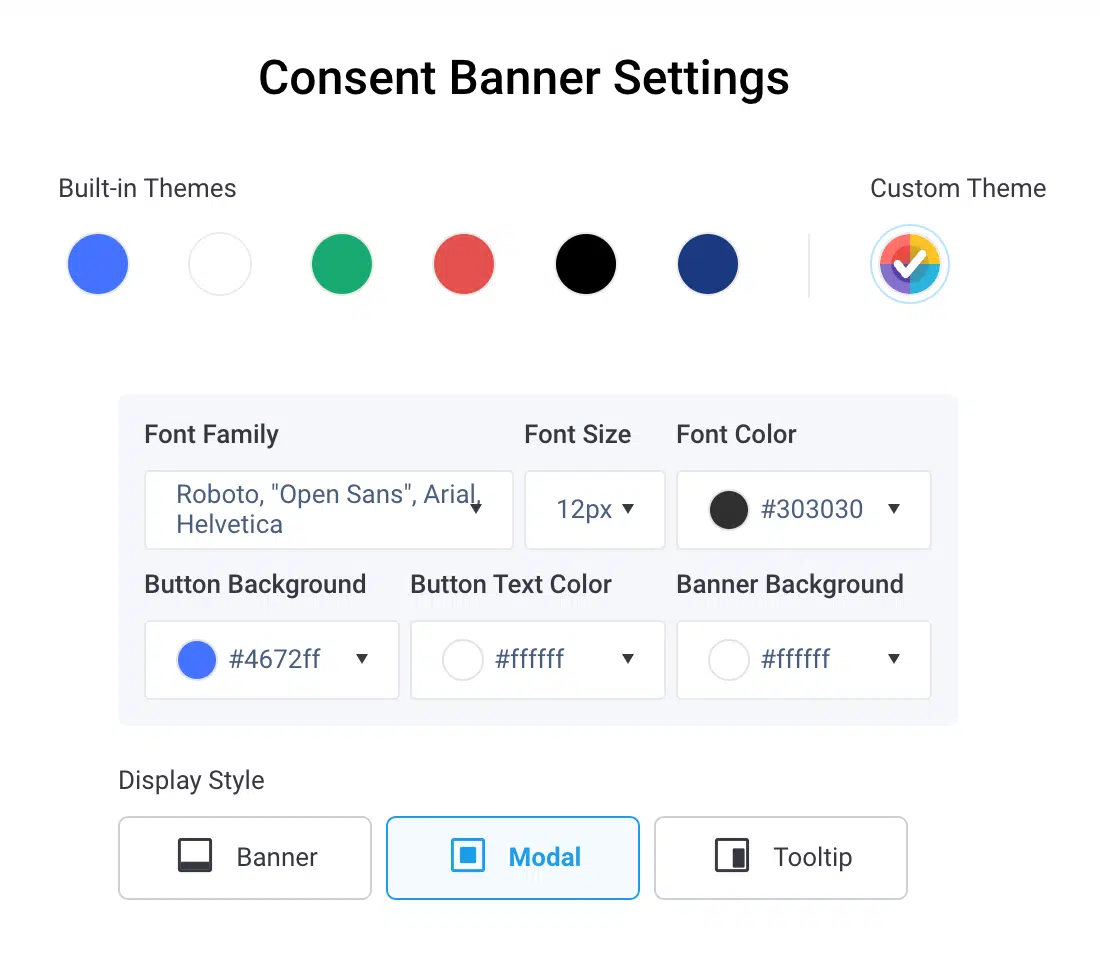1100x966 pixels.
Task: Choose the navy built-in theme
Action: coord(707,263)
